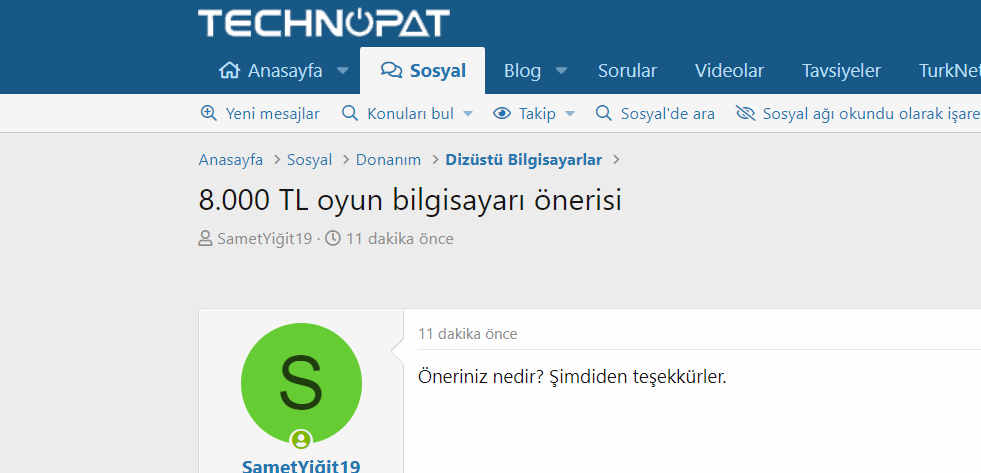Click the search icon for Sosyal'de ara

604,113
